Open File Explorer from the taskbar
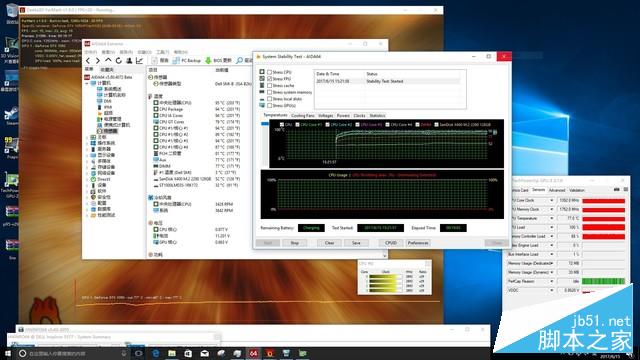Viewport: 640px width, 360px height. point(172,353)
